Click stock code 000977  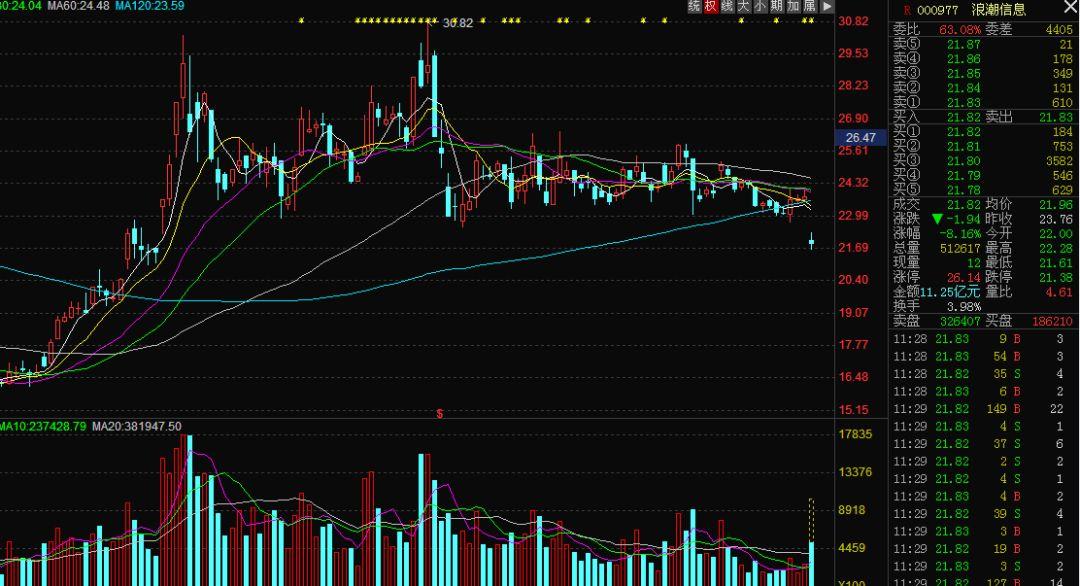pos(937,10)
